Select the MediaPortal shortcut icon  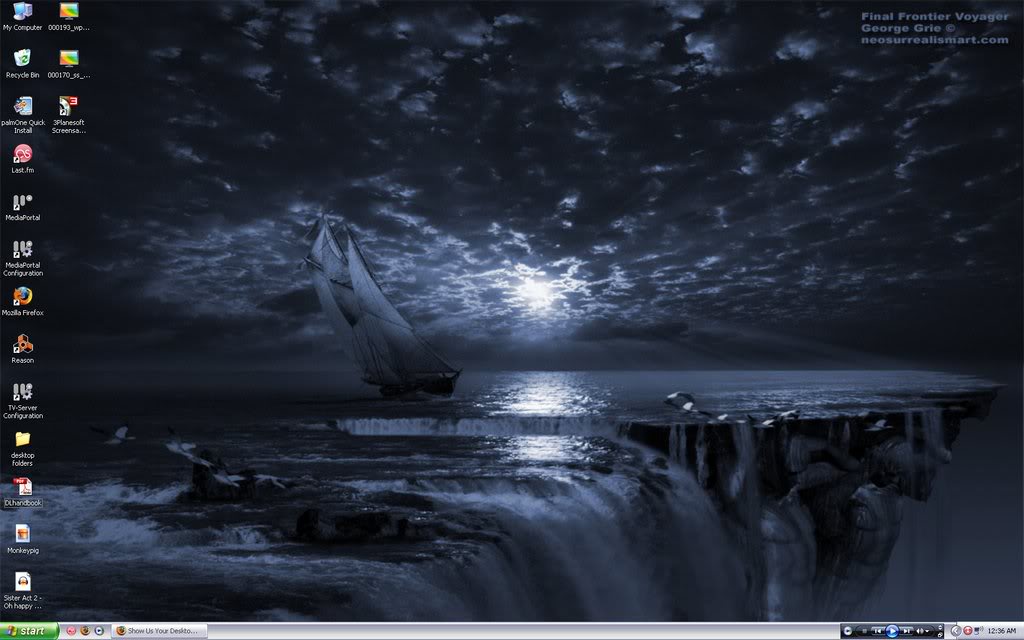click(22, 207)
